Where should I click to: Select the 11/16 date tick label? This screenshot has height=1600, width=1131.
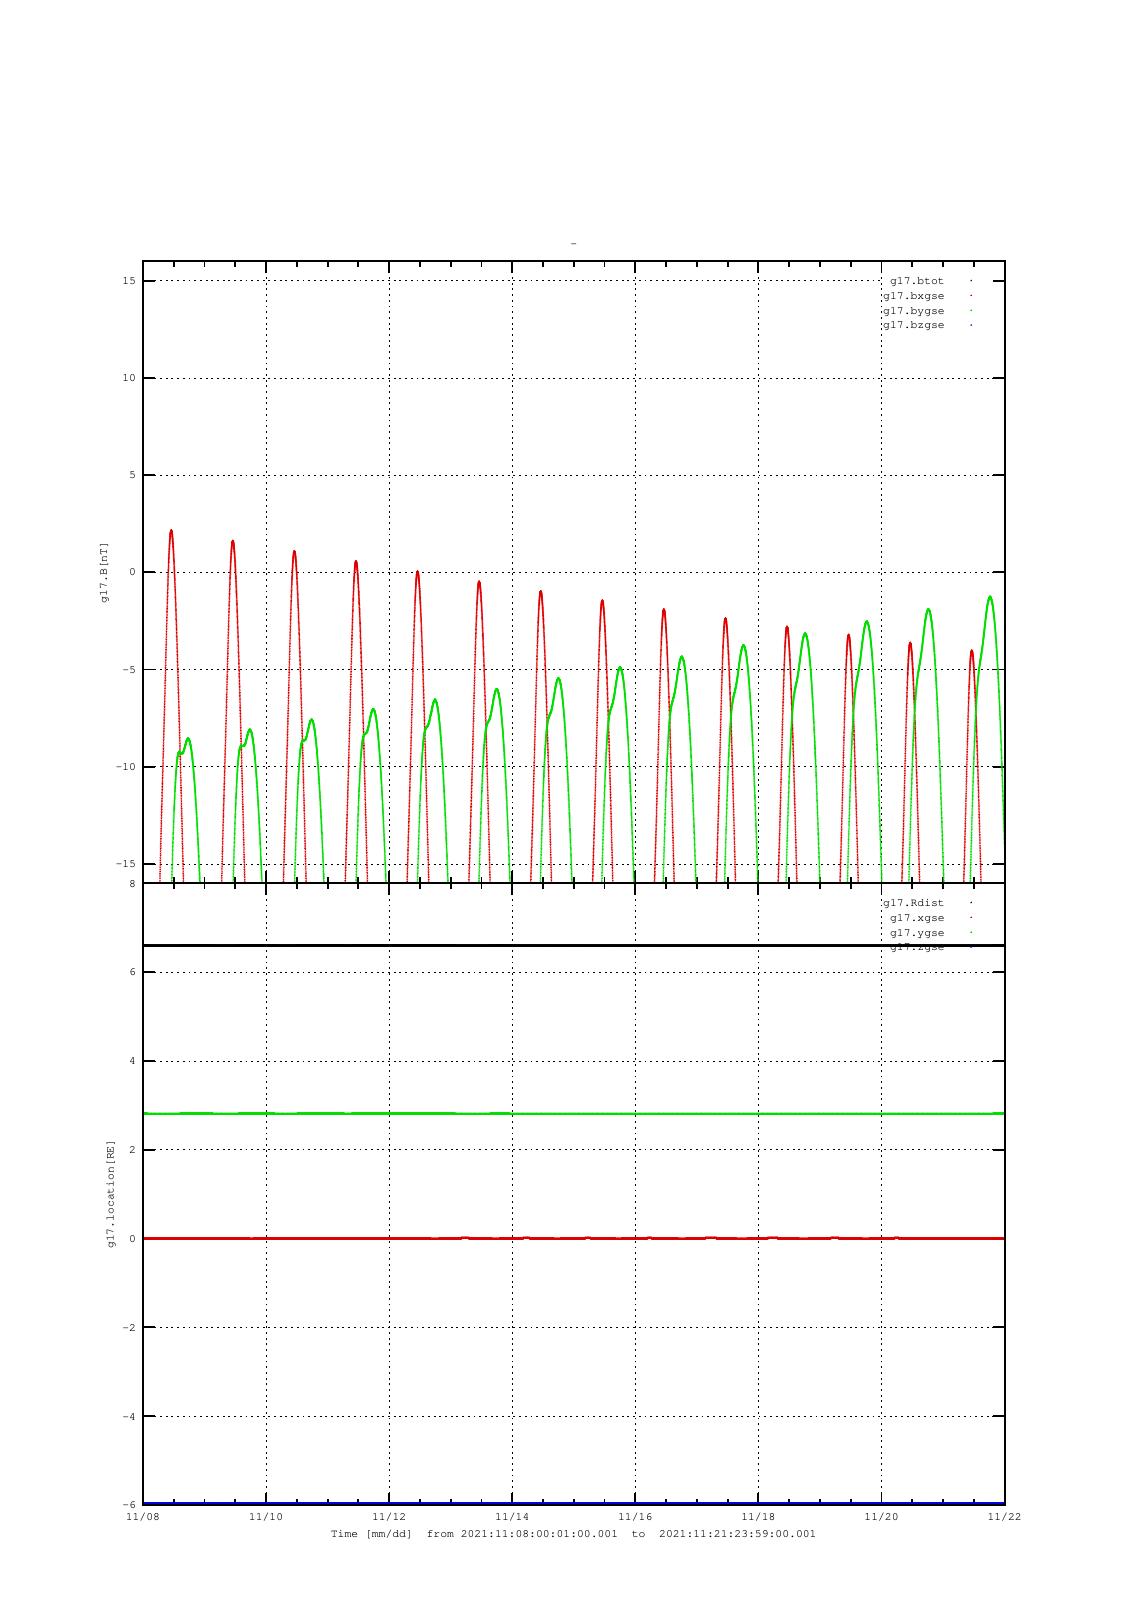tap(635, 1517)
